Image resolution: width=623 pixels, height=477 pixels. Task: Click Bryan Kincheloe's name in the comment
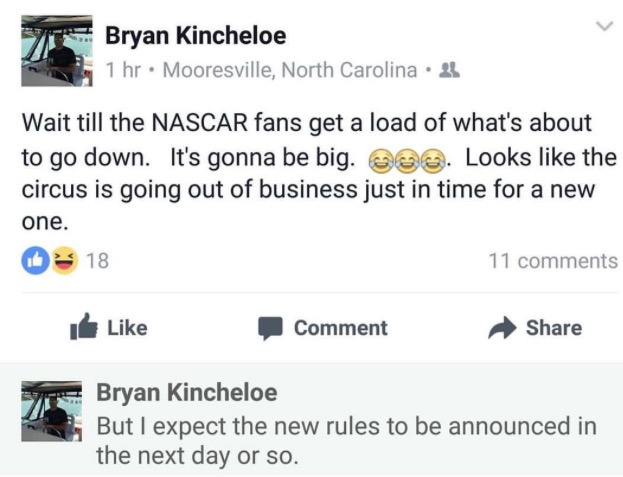point(186,393)
